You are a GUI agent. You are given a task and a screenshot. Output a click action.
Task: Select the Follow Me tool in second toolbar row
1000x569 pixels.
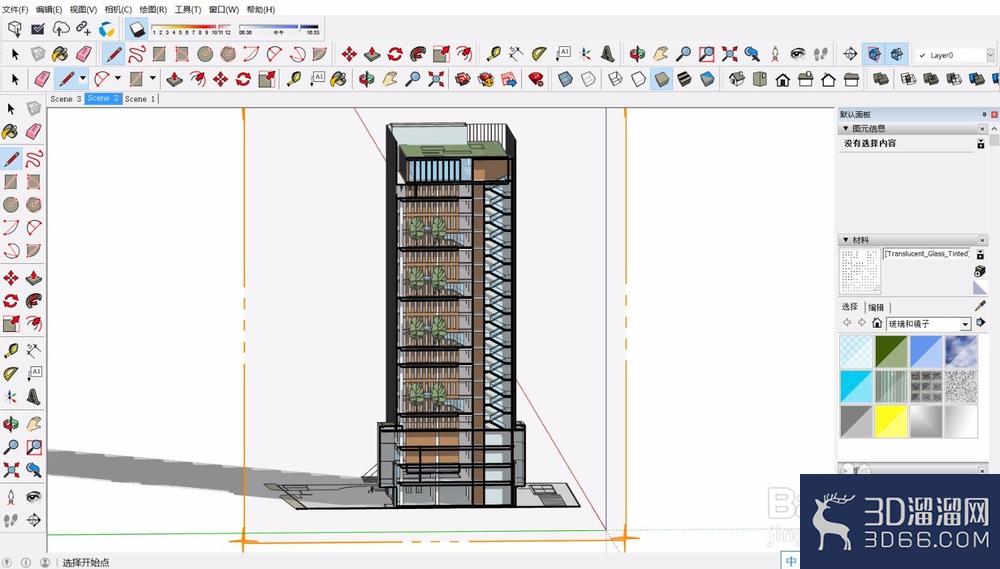[418, 54]
